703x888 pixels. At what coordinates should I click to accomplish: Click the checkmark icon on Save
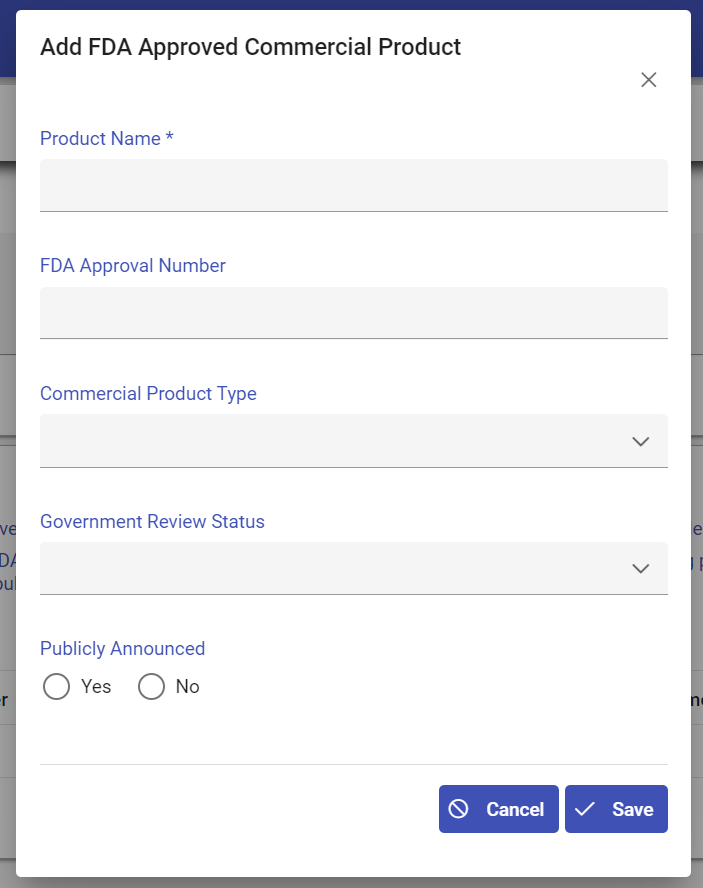585,809
